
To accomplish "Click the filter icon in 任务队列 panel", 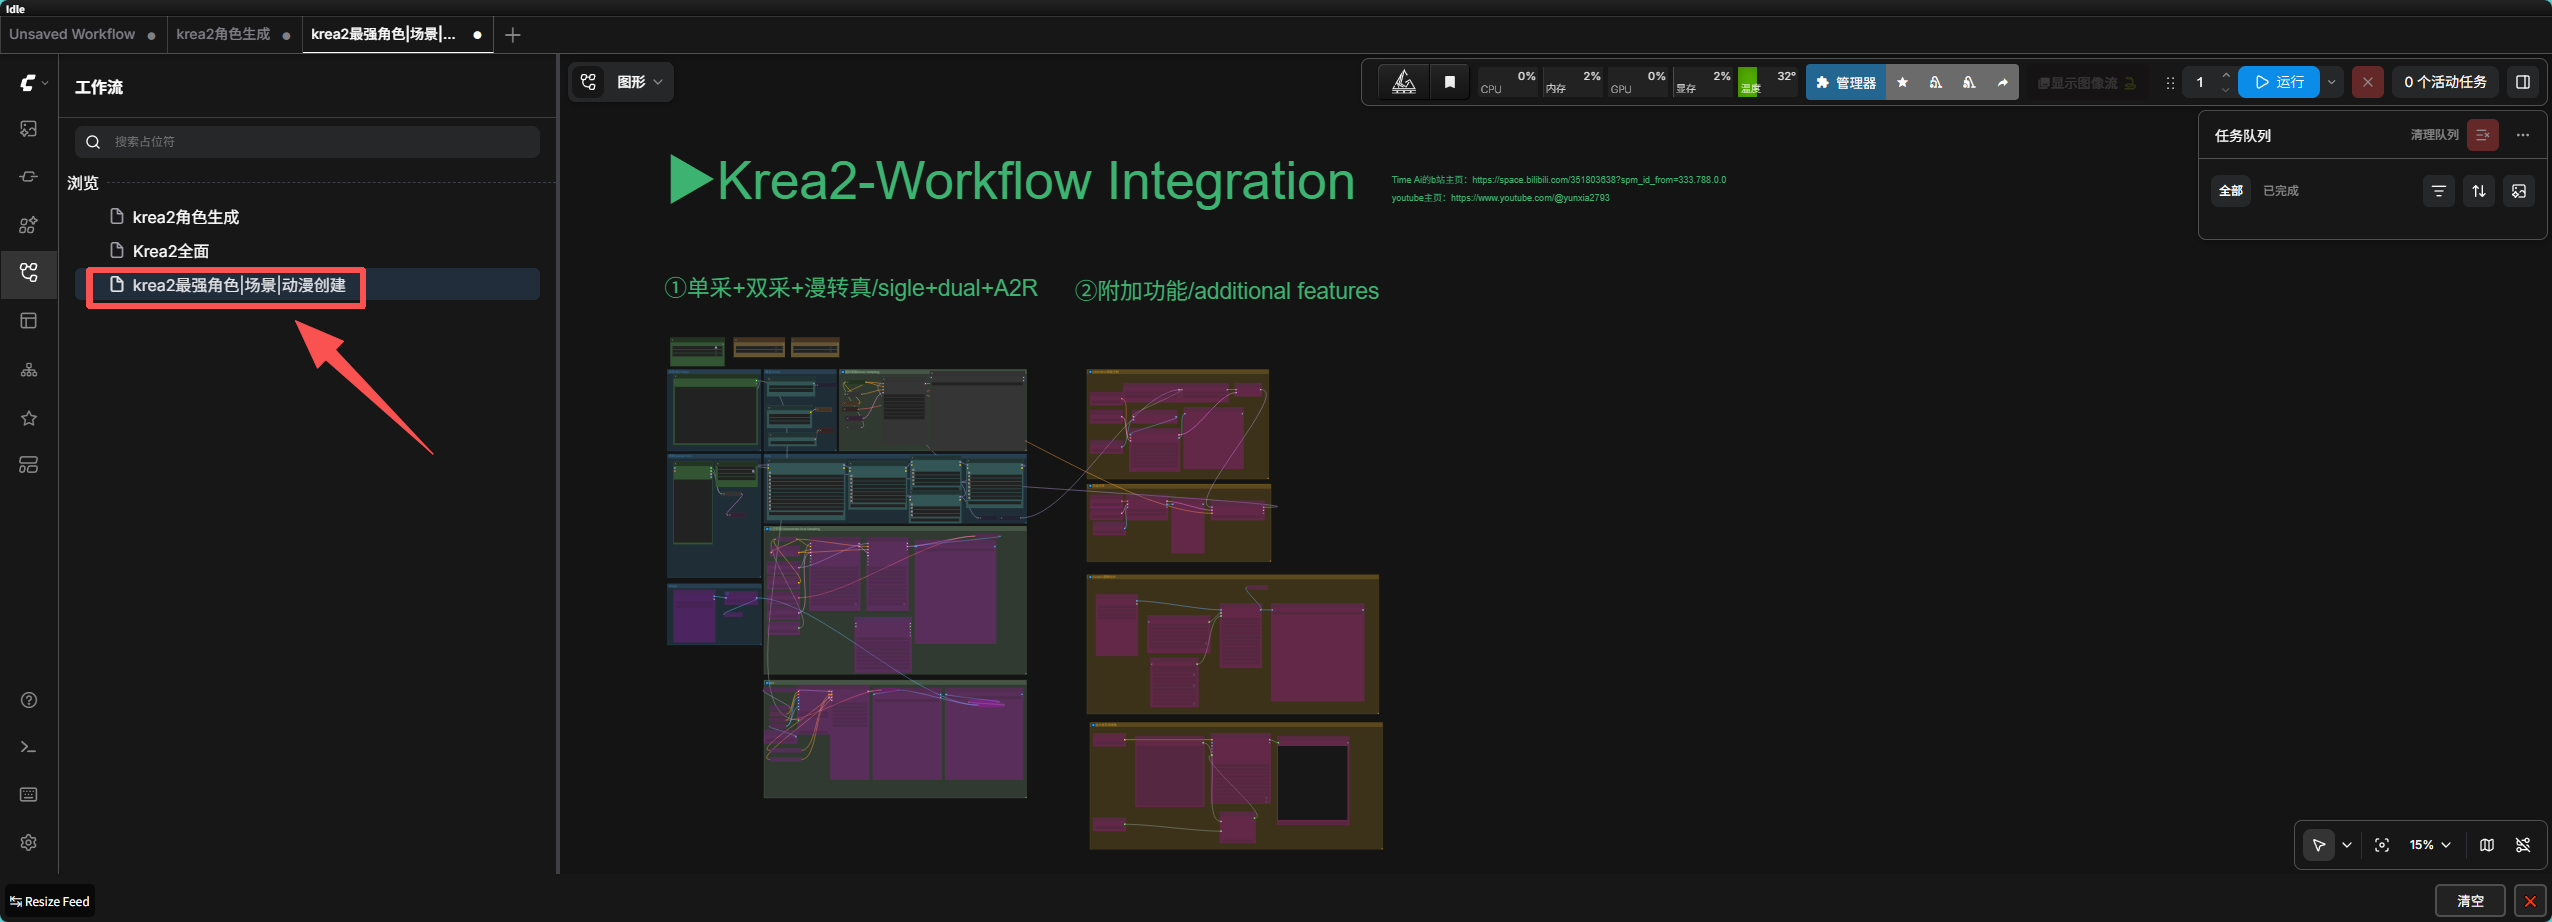I will coord(2439,191).
